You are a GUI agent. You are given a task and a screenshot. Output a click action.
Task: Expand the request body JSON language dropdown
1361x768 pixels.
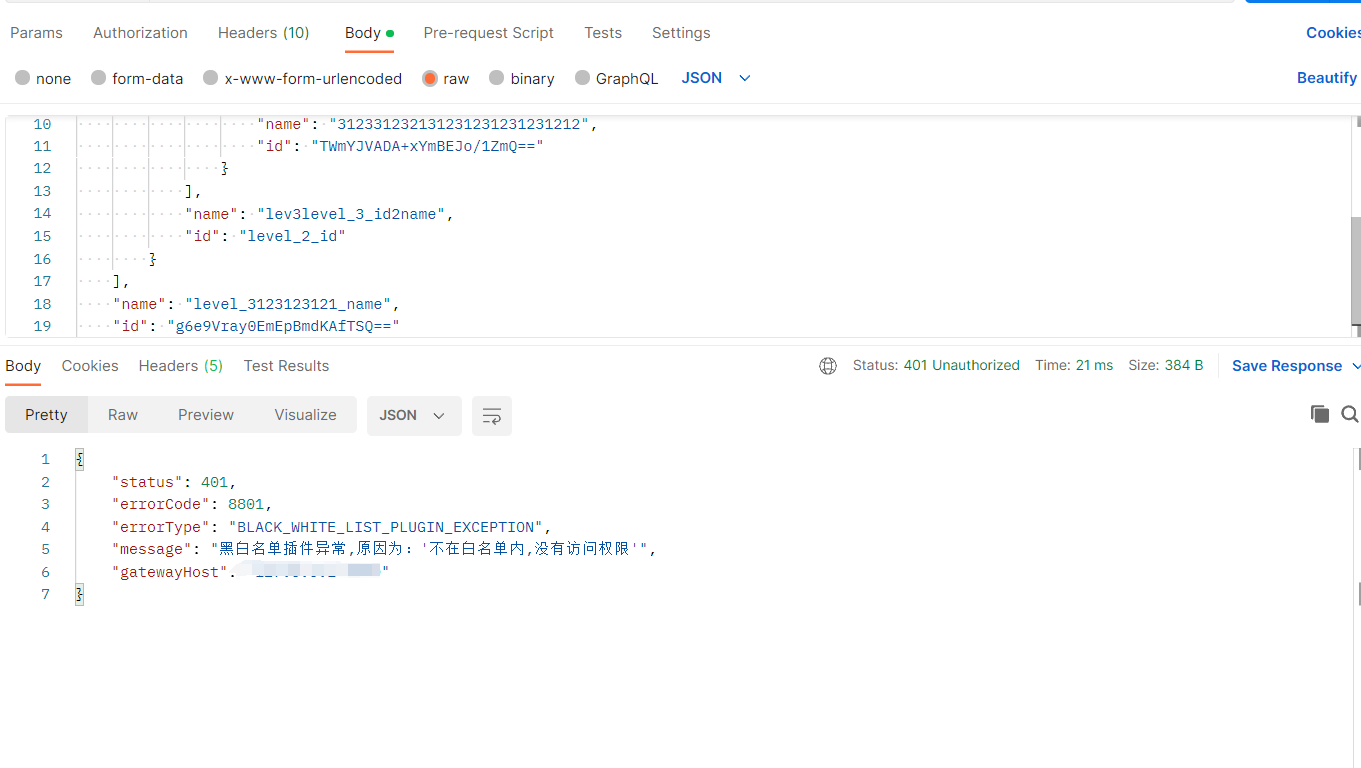716,78
